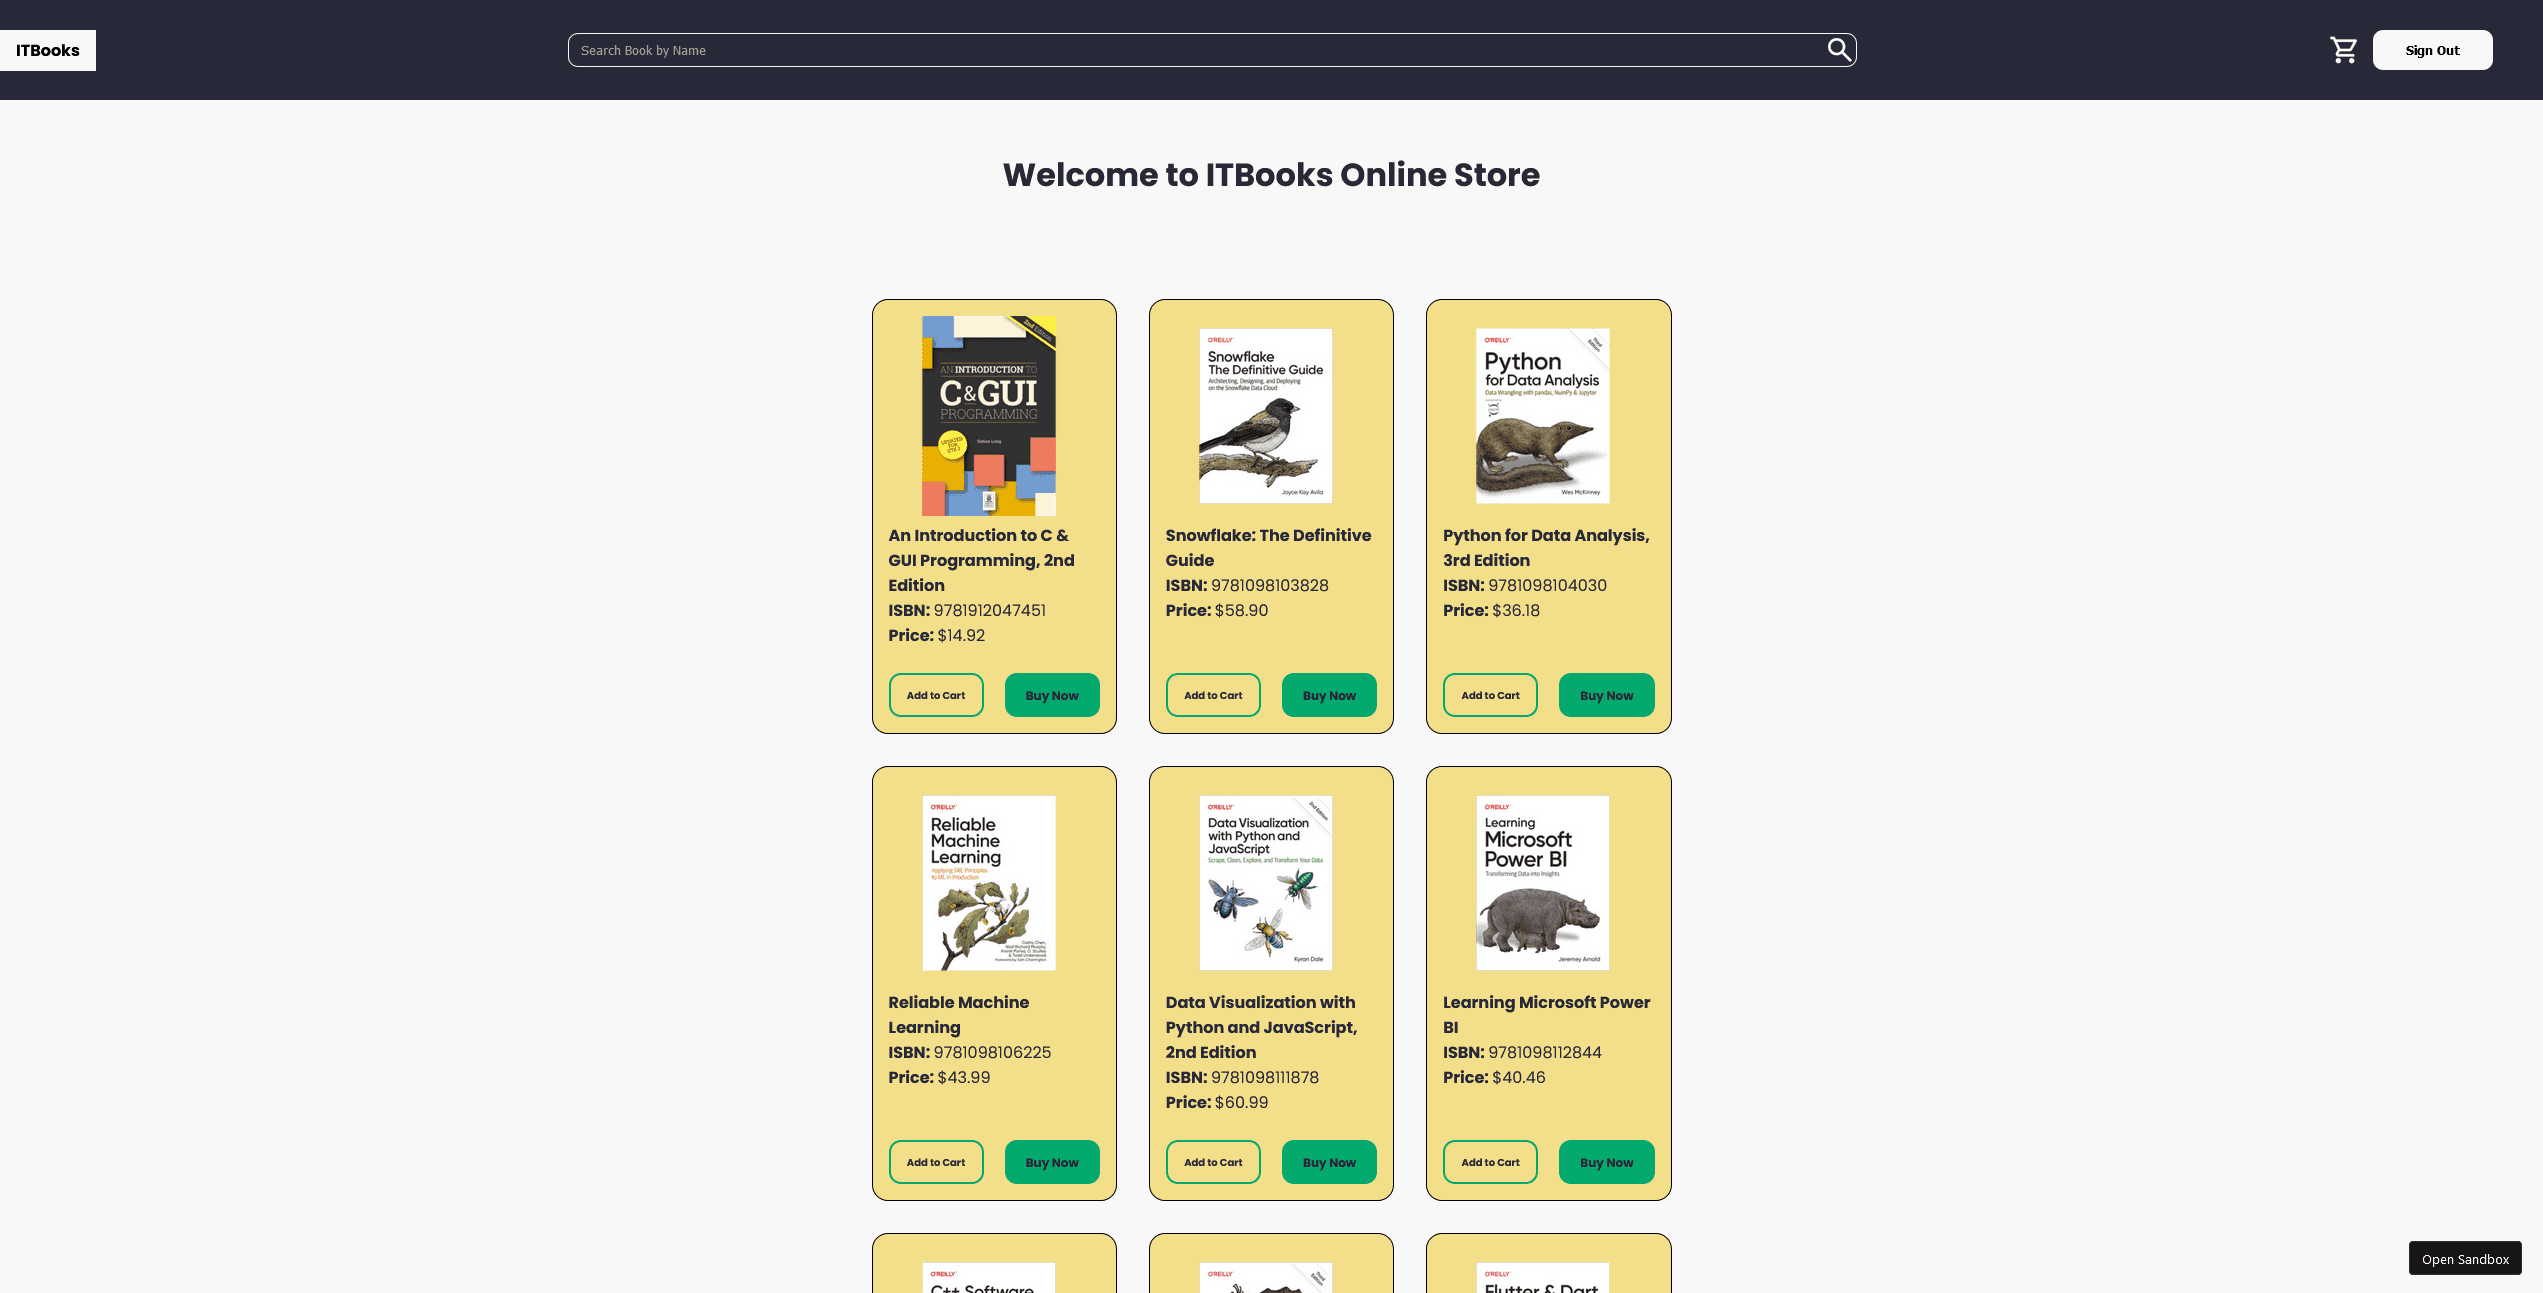Buy Now Reliable Machine Learning
Screen dimensions: 2543x1293
click(1052, 1162)
